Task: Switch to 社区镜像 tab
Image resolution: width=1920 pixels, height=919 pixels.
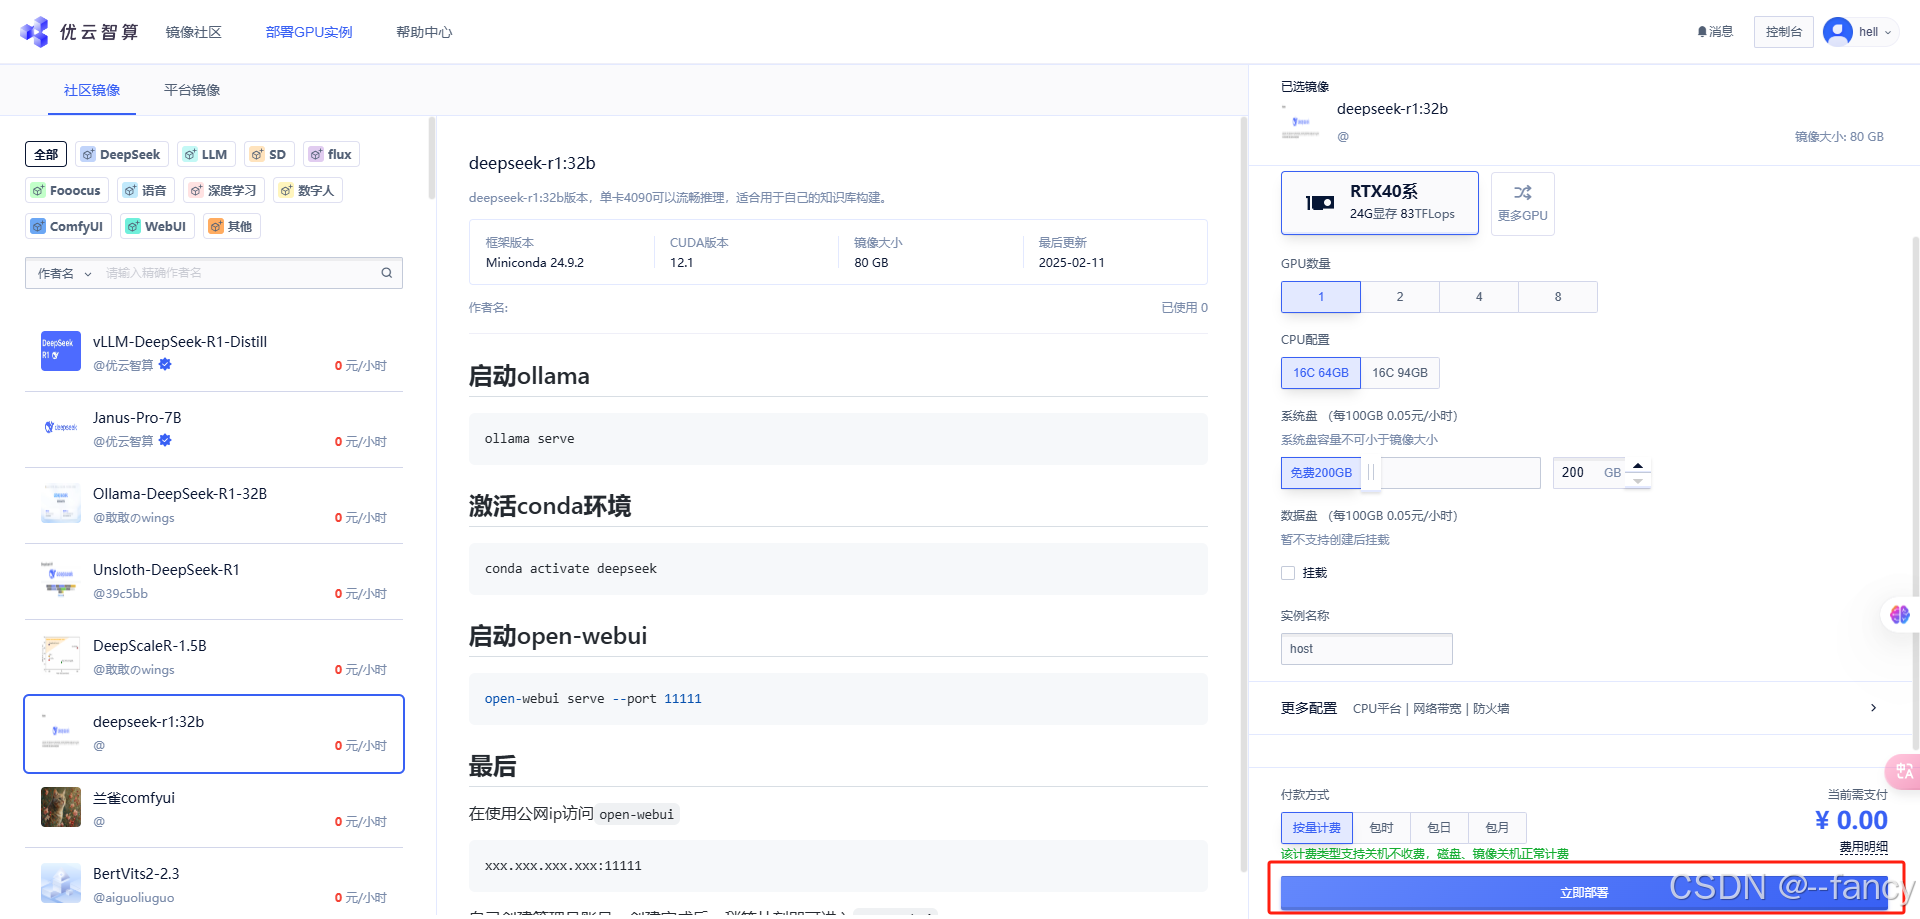Action: [92, 90]
